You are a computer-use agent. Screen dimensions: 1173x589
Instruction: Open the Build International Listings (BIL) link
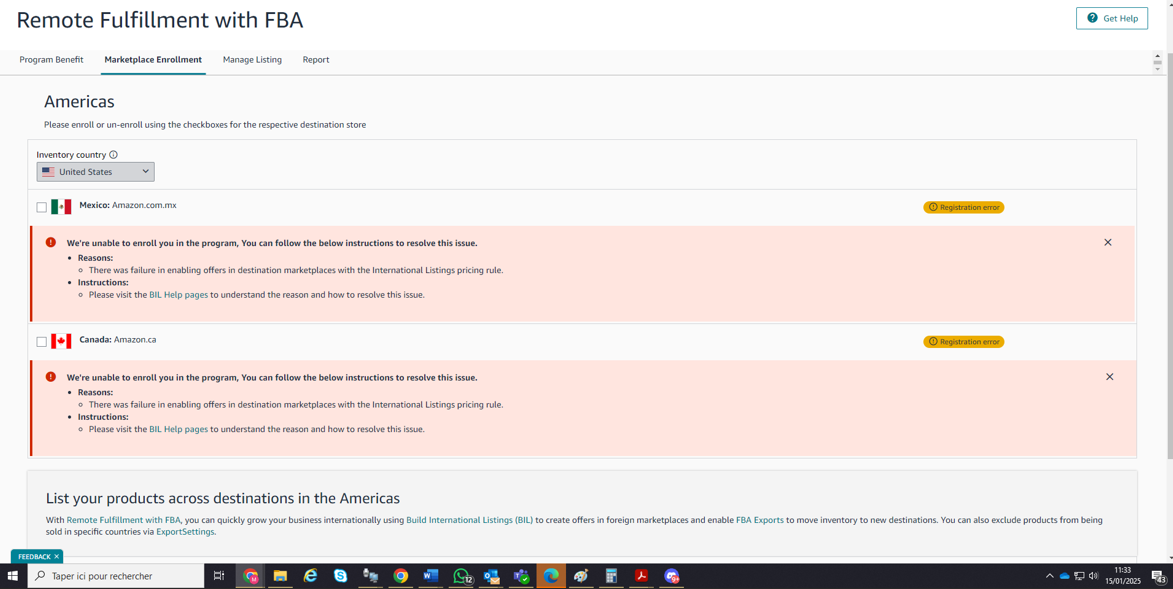(470, 520)
